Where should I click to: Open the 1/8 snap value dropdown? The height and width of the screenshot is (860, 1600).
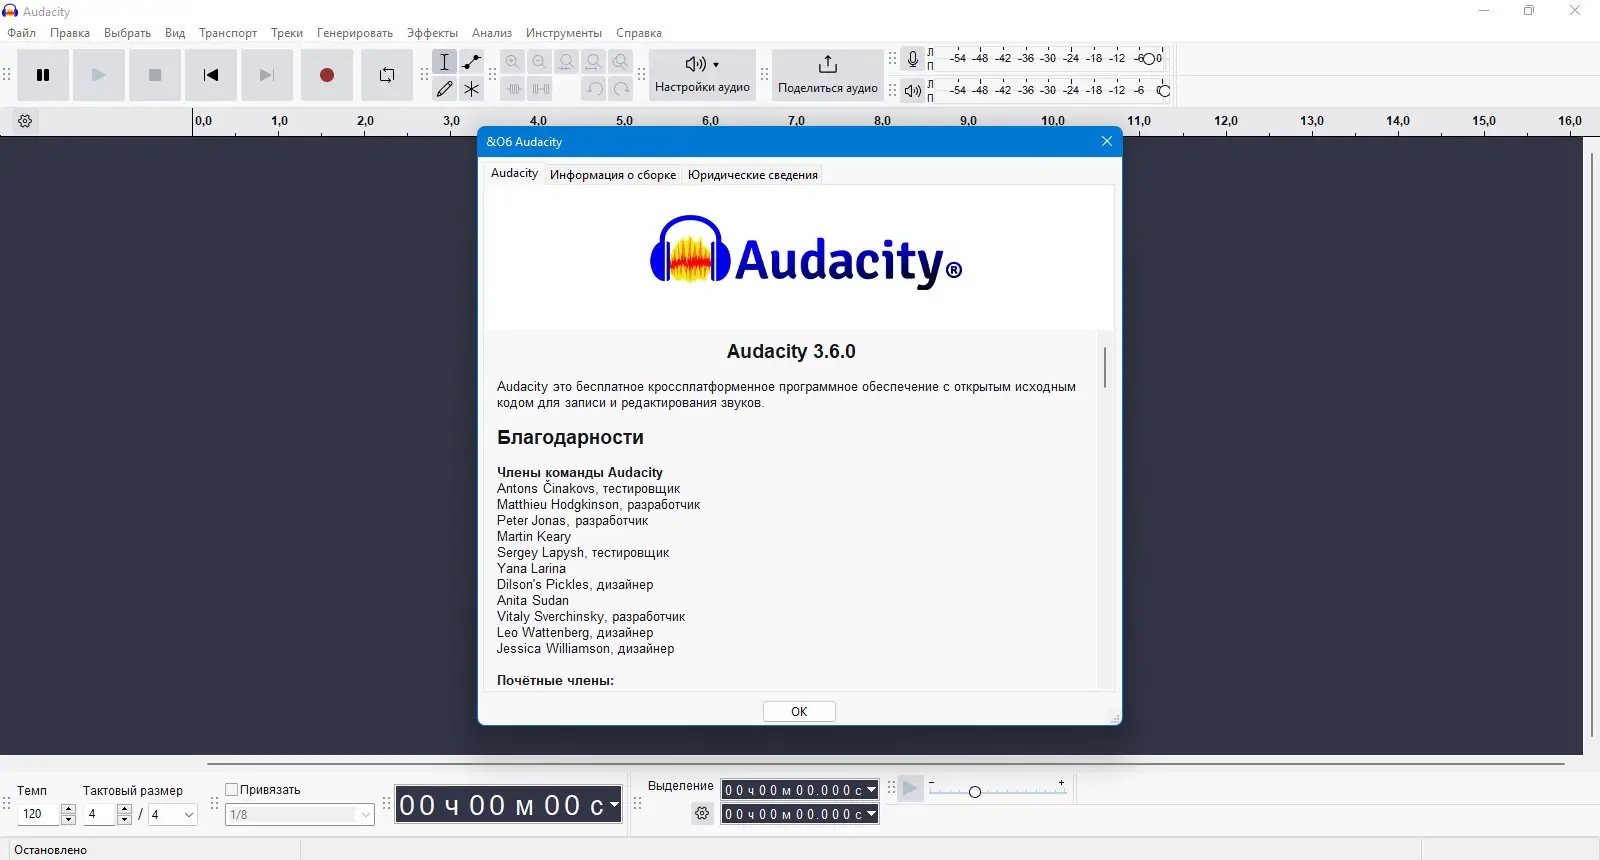tap(300, 814)
